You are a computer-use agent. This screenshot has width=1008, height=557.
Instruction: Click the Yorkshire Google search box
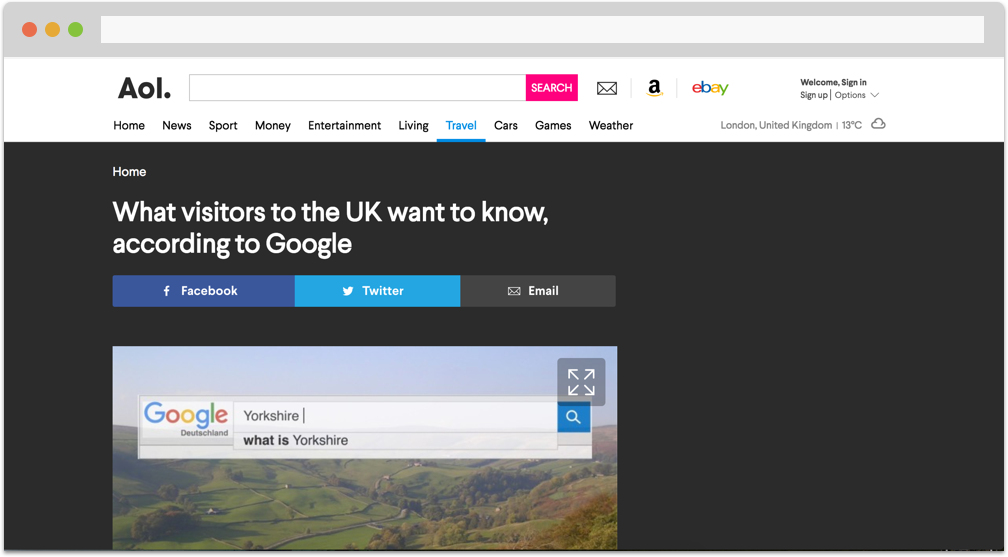tap(395, 416)
